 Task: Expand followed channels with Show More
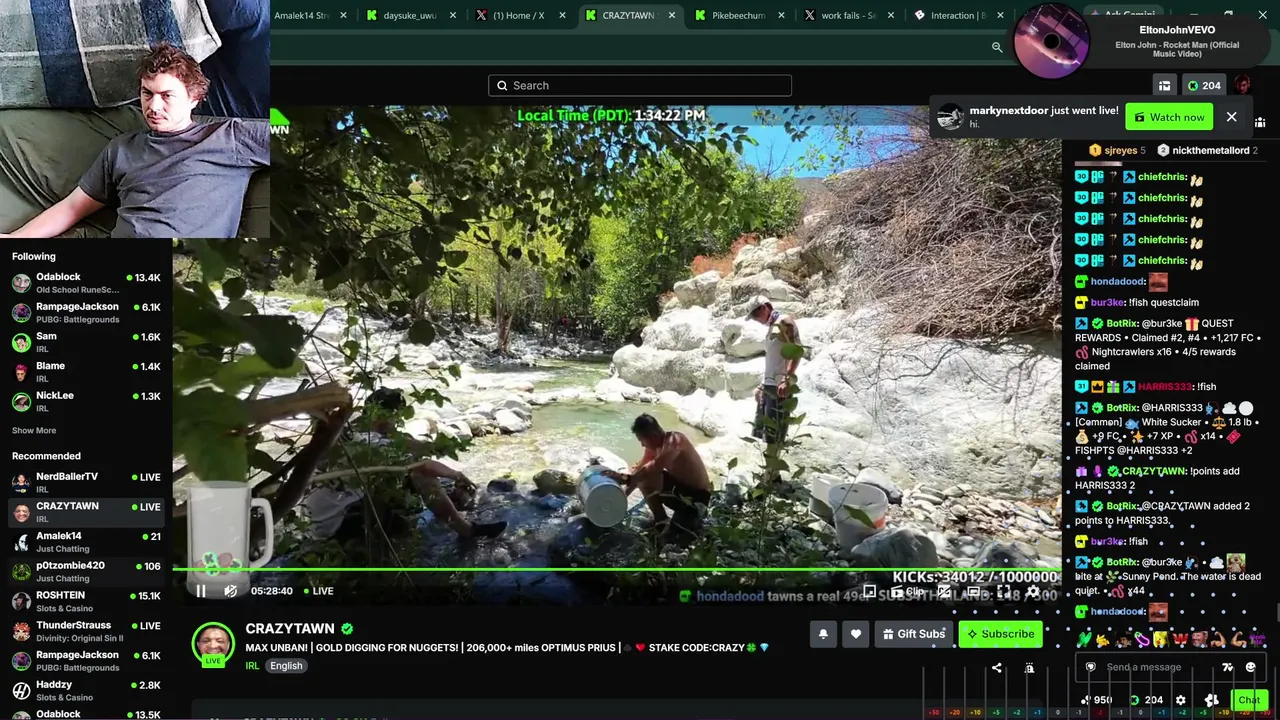[x=34, y=430]
